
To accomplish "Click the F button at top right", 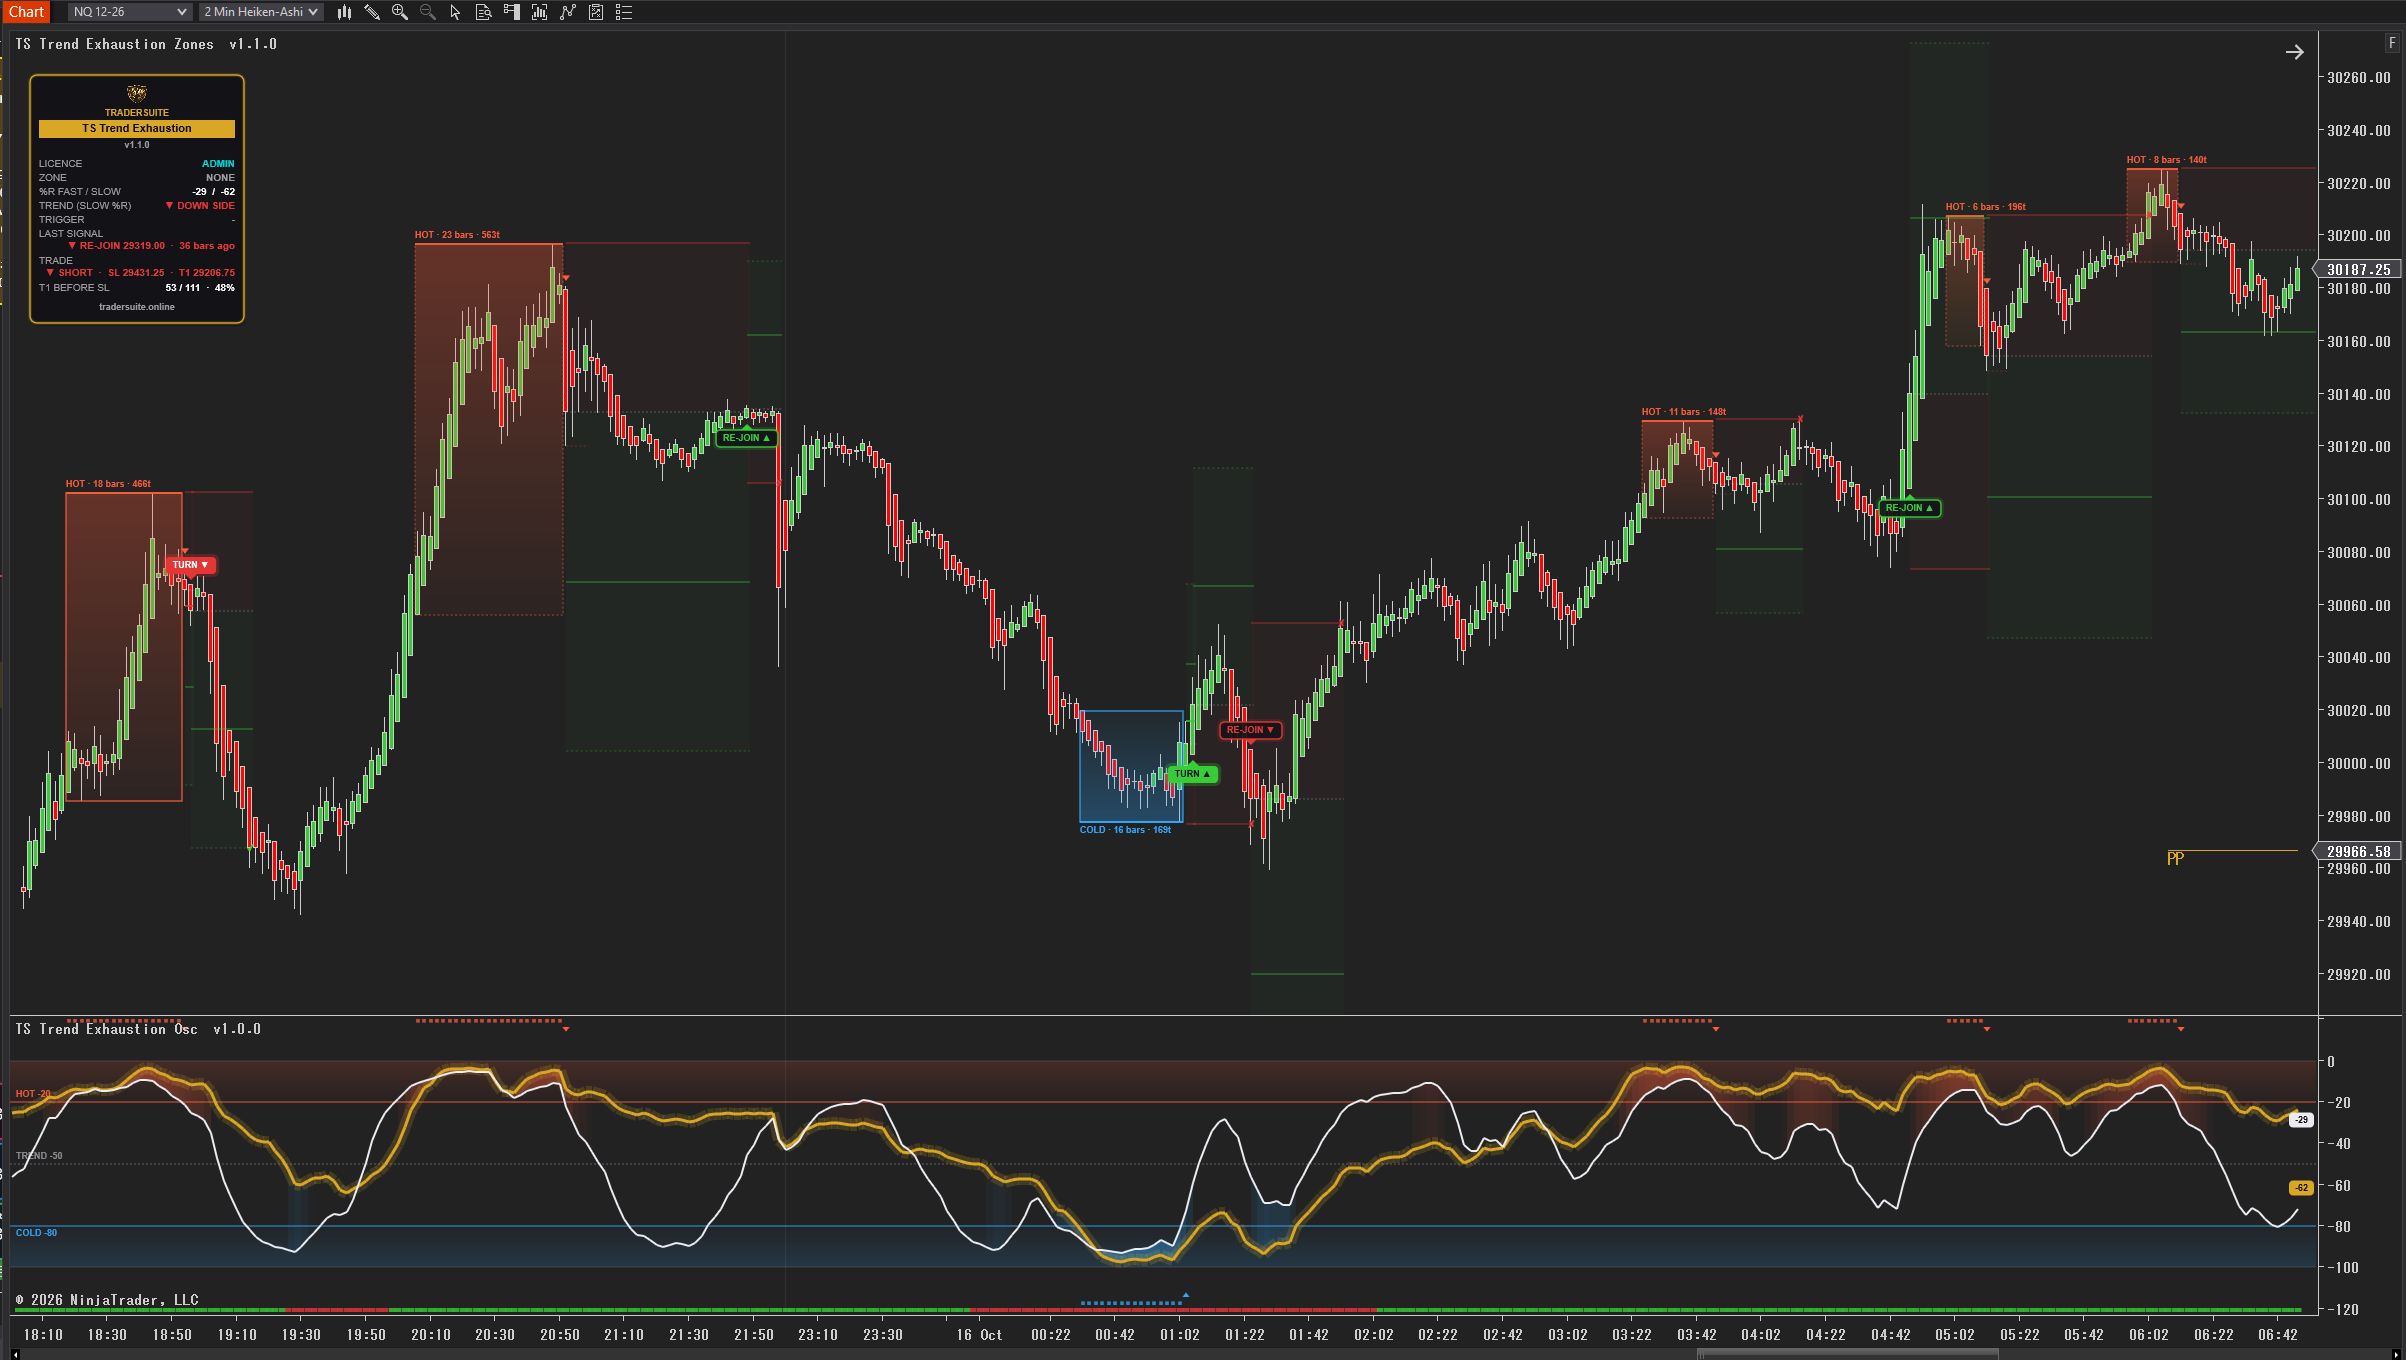I will 2392,43.
